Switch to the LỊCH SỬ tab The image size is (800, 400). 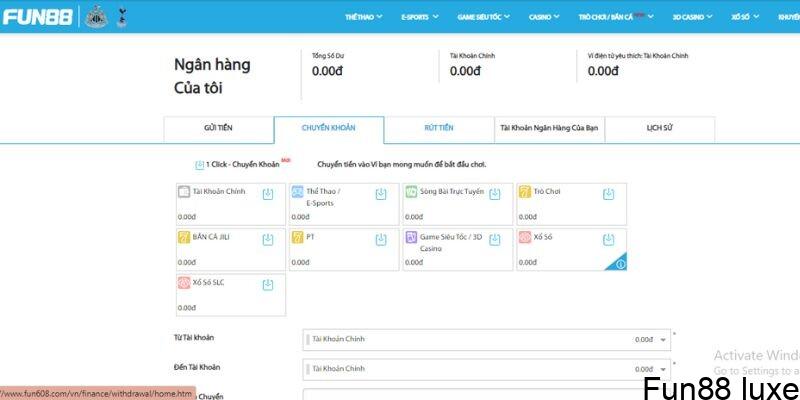659,128
